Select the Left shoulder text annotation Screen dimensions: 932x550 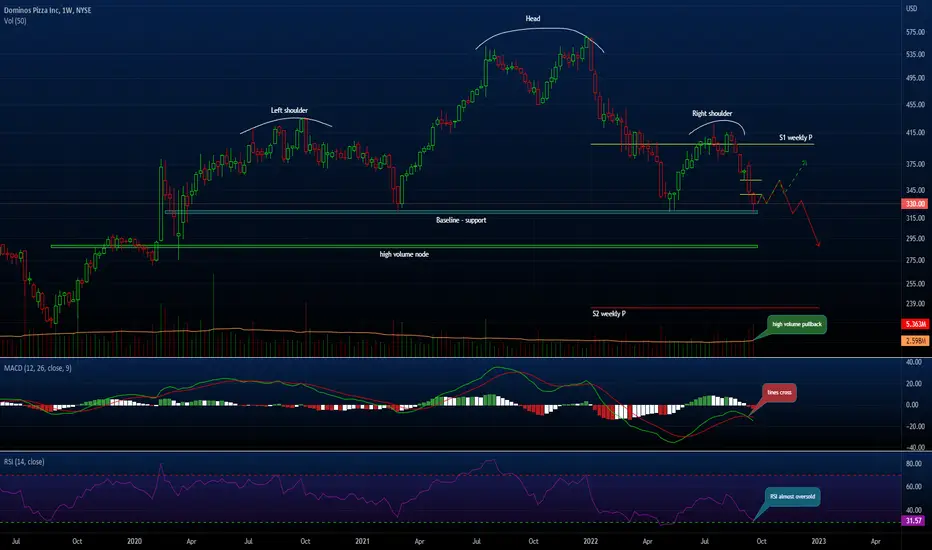pos(289,110)
